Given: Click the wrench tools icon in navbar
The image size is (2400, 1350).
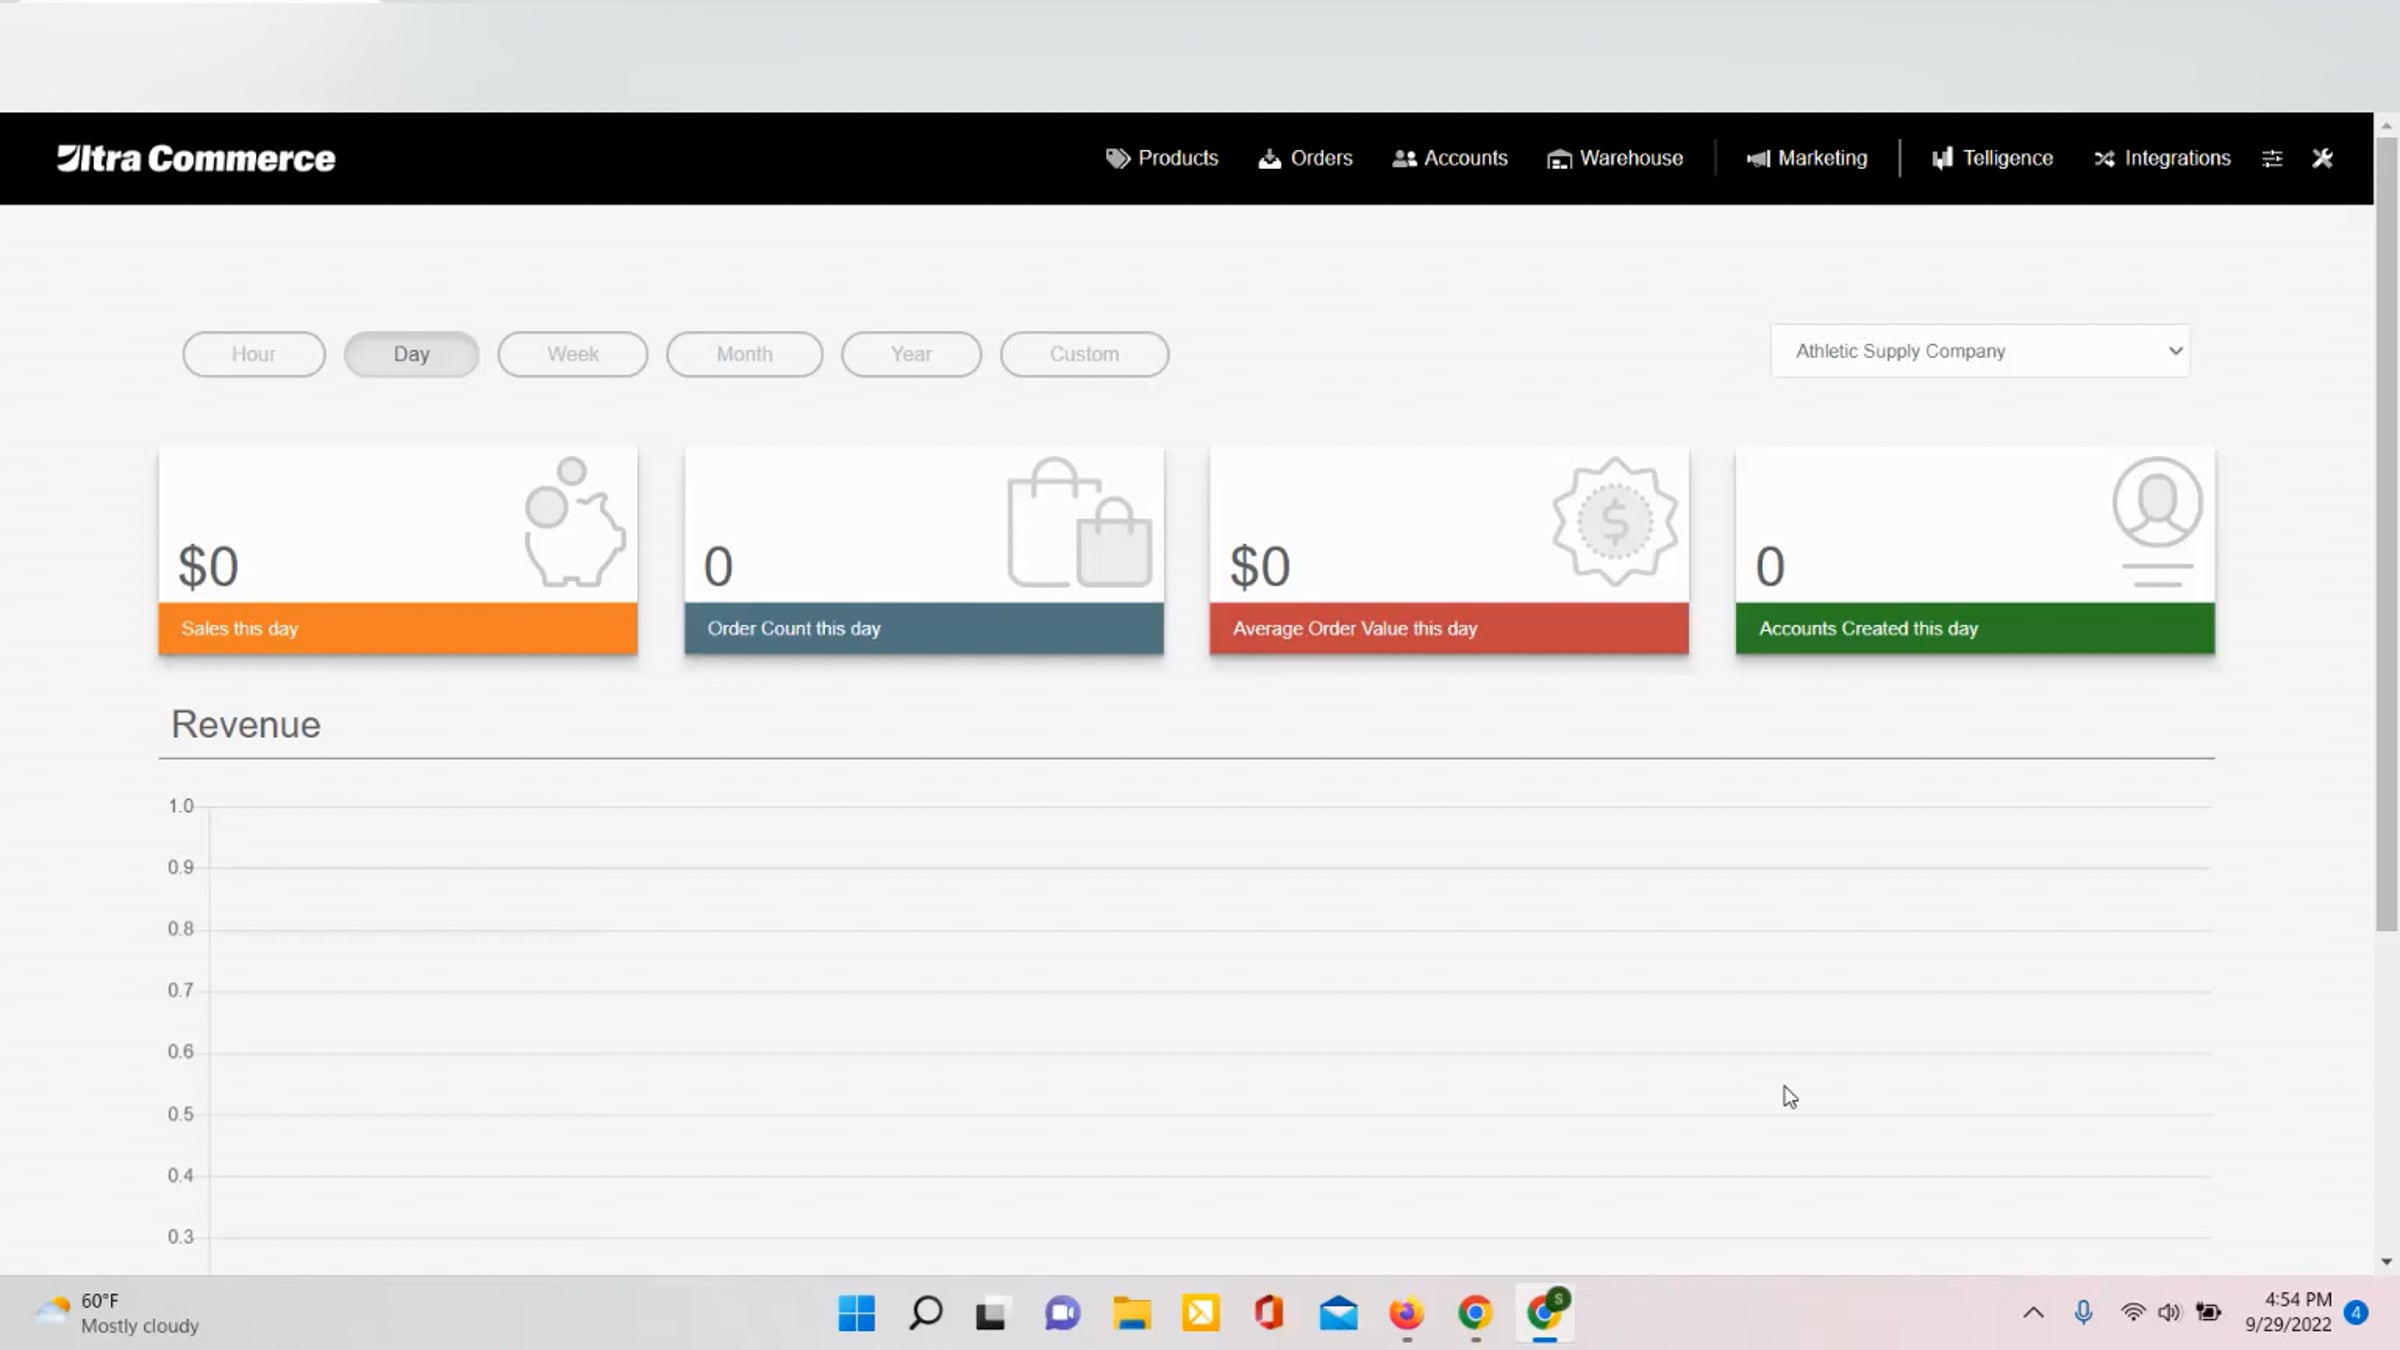Looking at the screenshot, I should [2322, 159].
